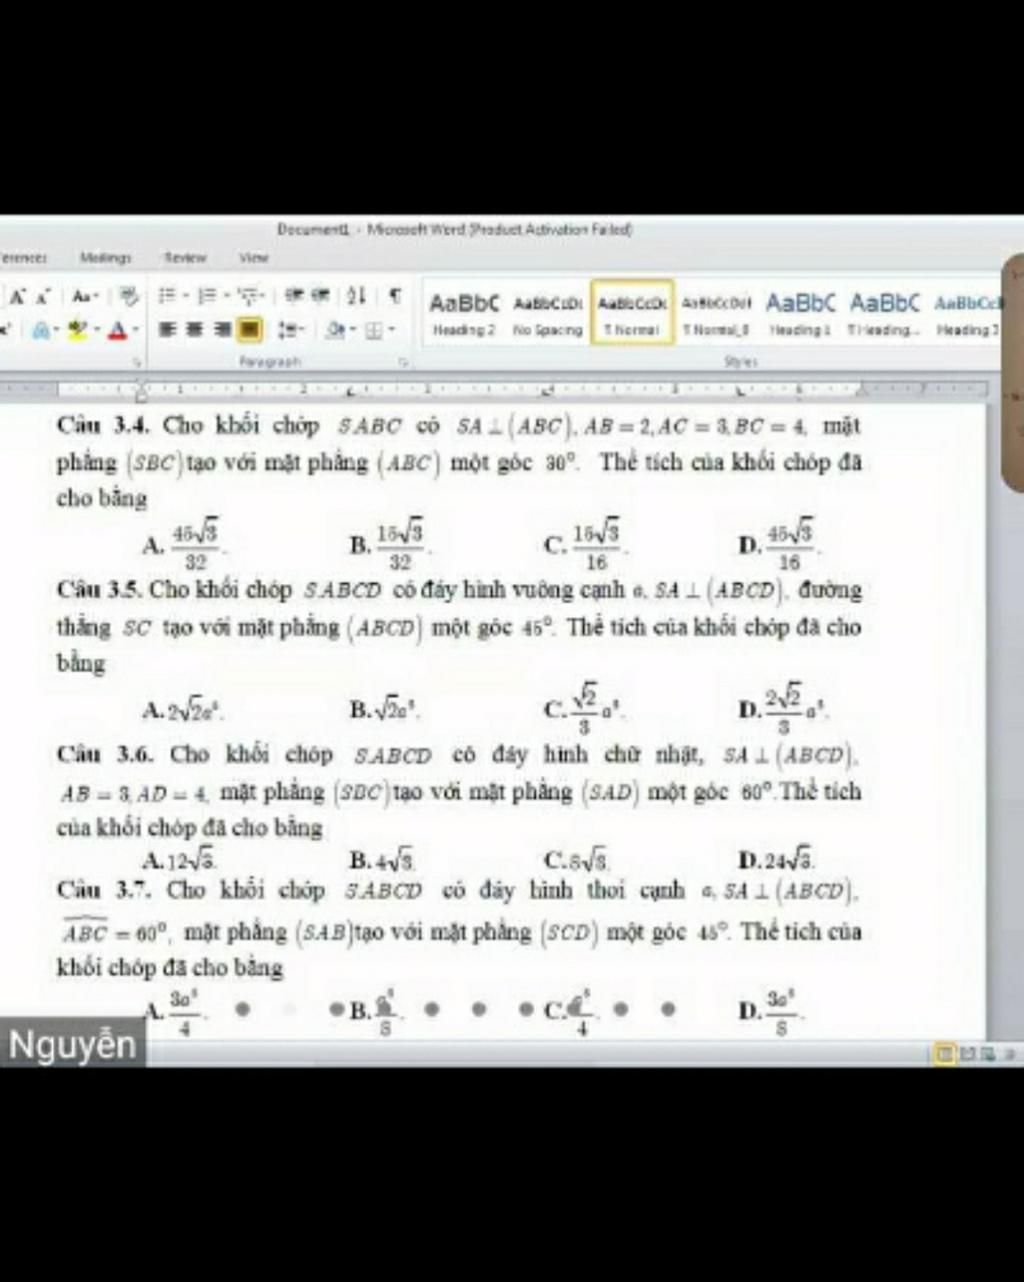1024x1282 pixels.
Task: Toggle Align Text Right
Action: click(x=223, y=328)
